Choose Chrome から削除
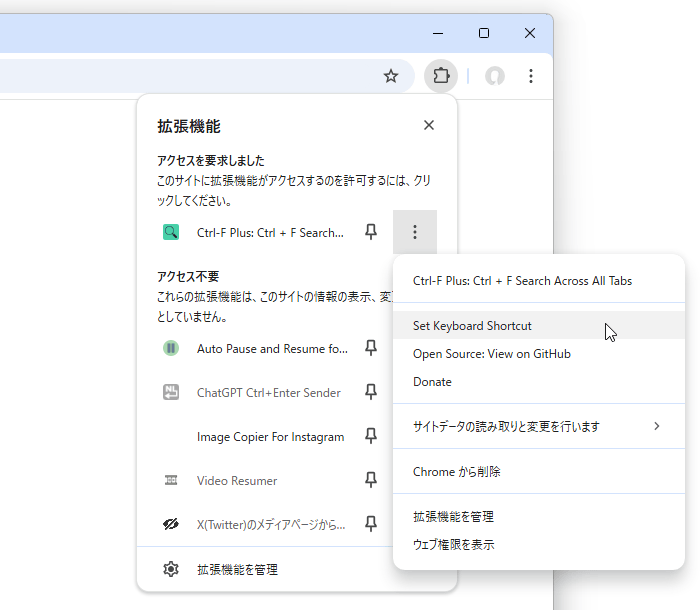This screenshot has height=610, width=700. click(539, 472)
